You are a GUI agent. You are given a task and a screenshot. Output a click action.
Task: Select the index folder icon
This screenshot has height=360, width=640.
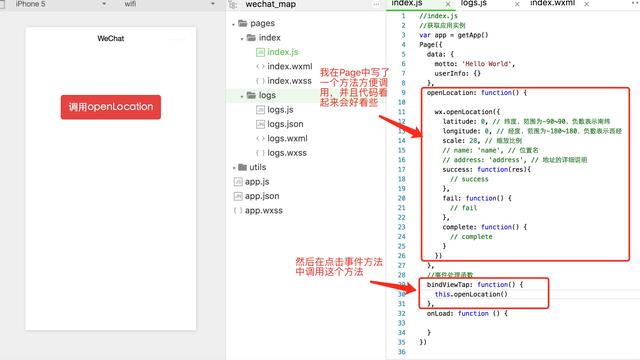pos(251,38)
